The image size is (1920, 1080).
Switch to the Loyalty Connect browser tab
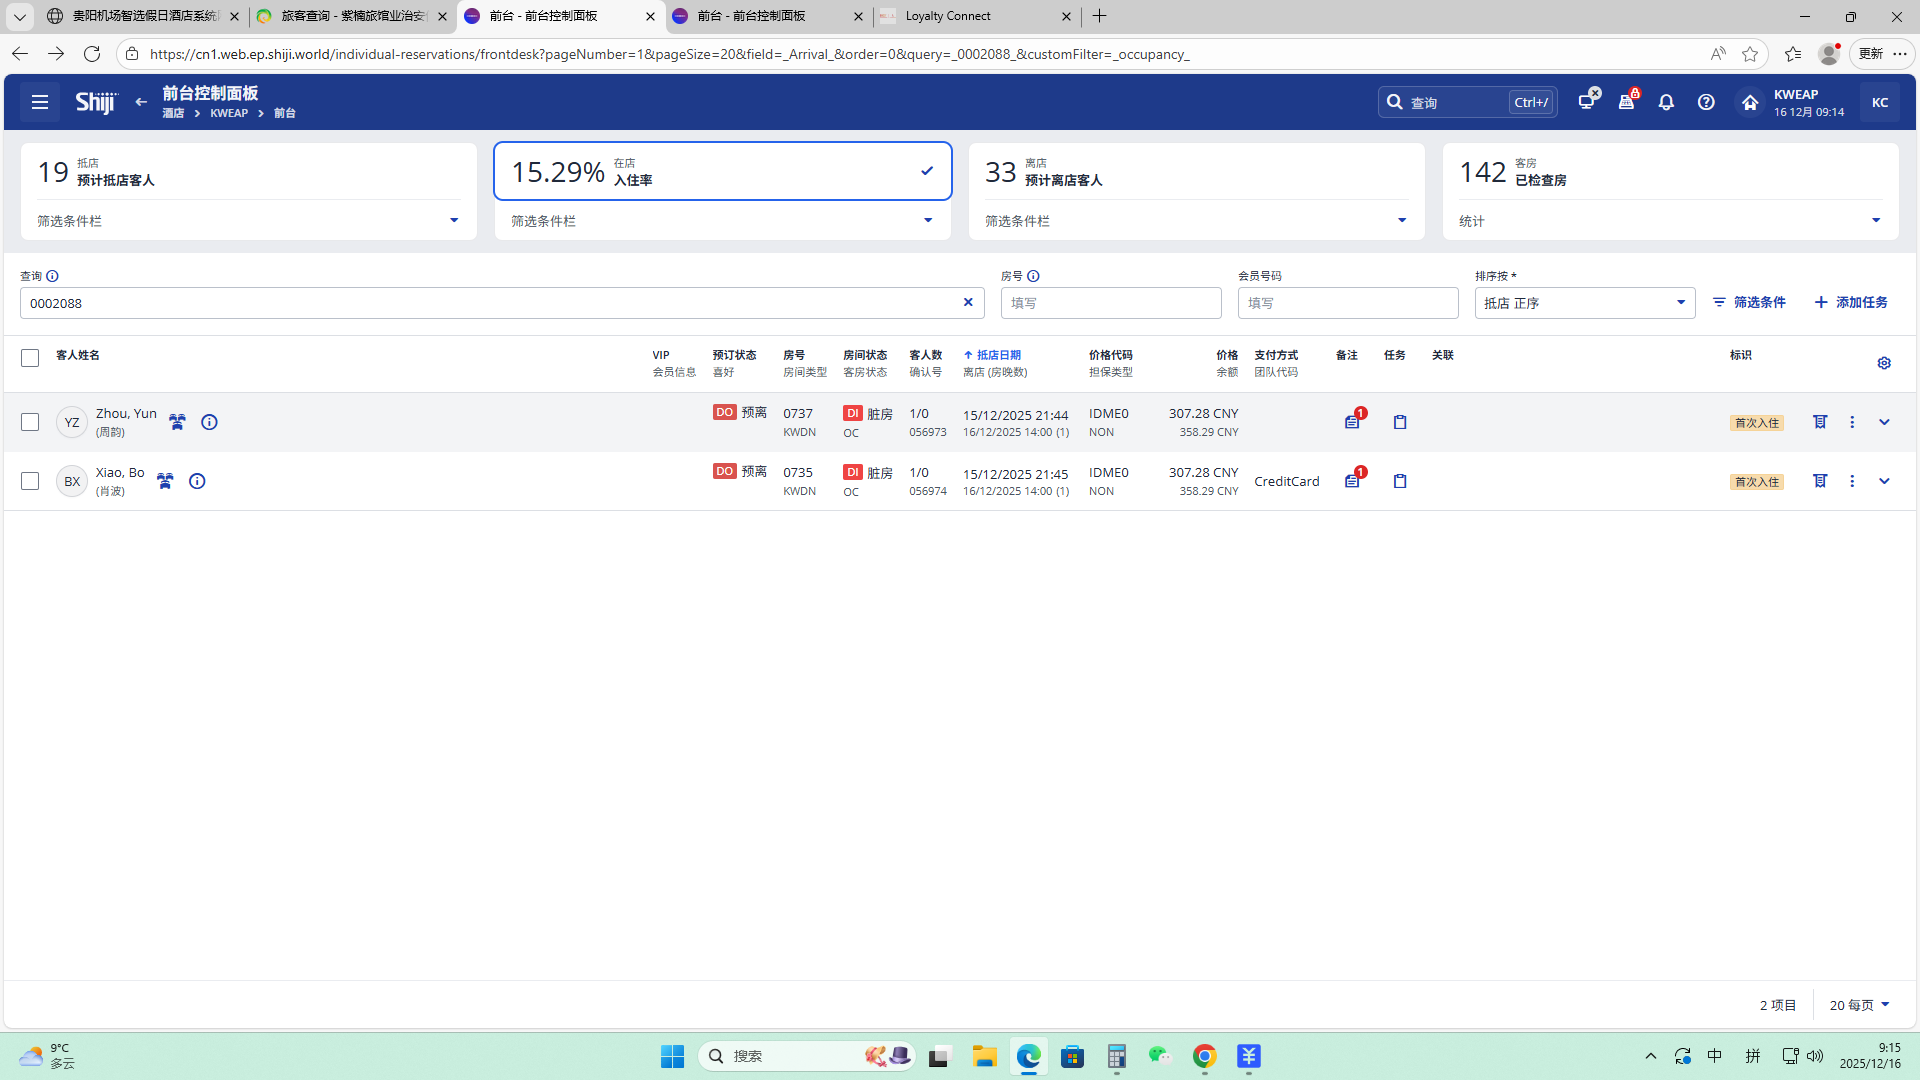click(x=947, y=16)
